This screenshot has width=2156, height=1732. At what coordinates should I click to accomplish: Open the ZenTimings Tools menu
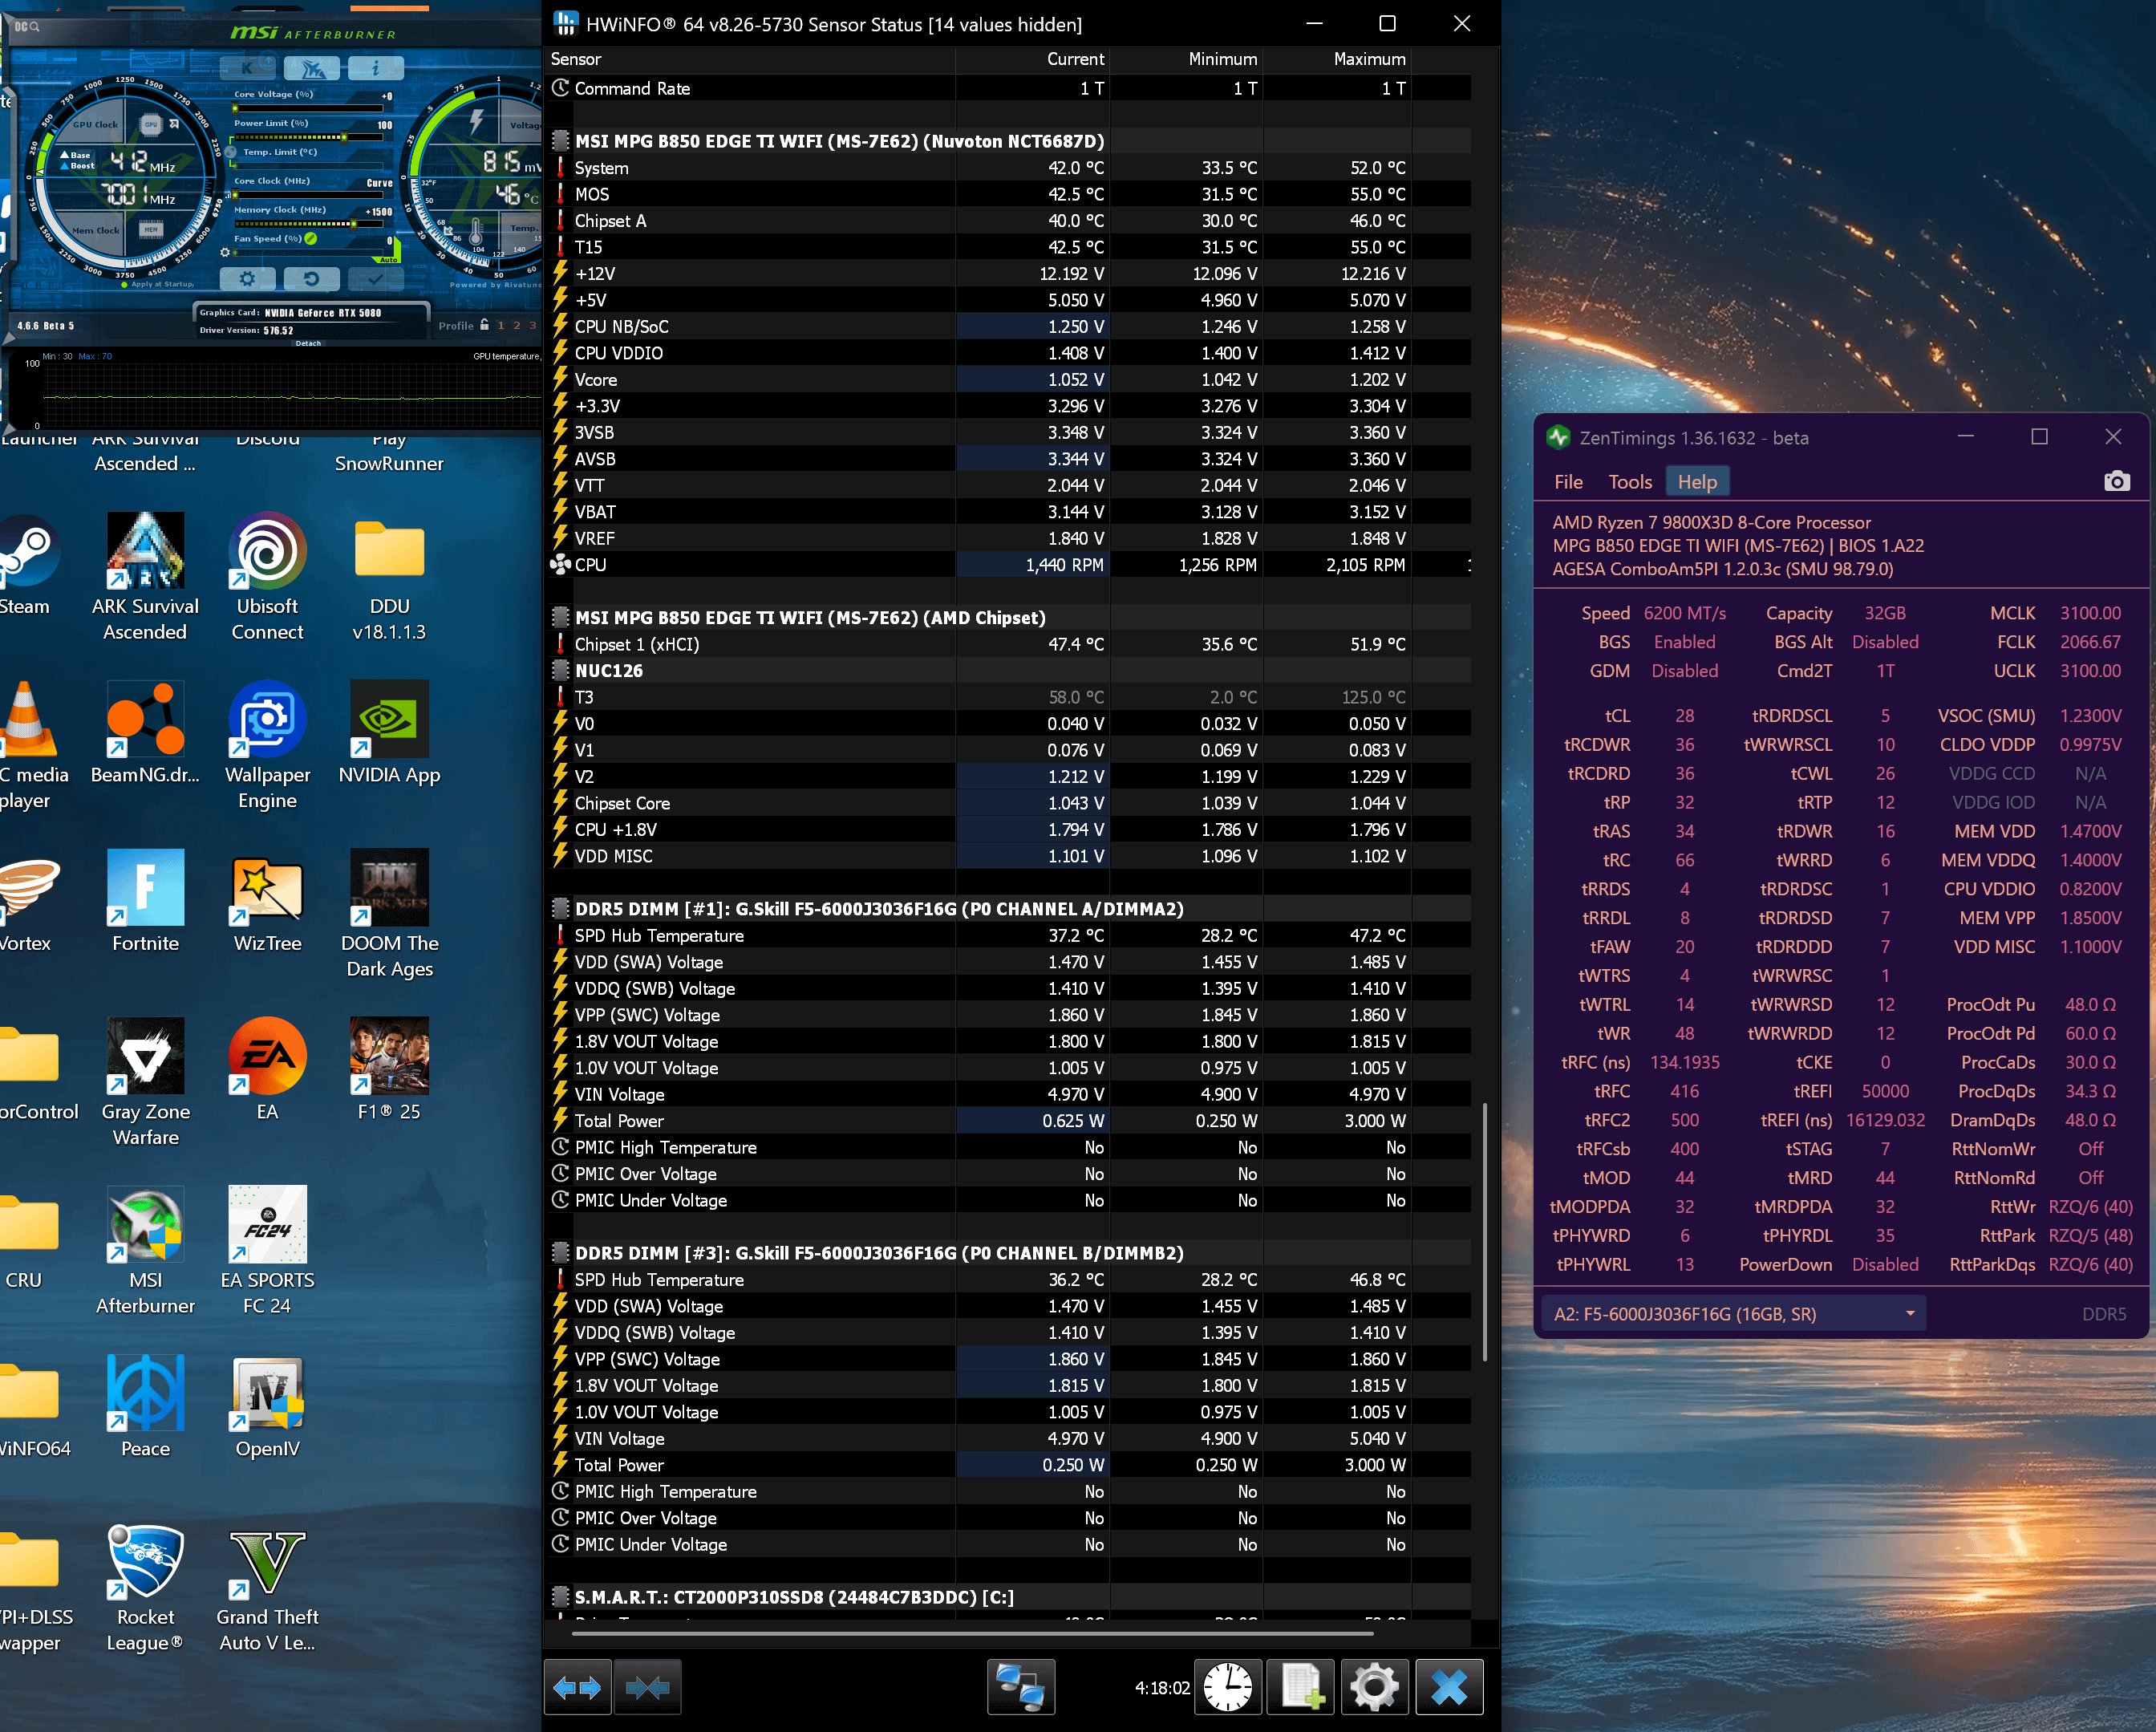click(1630, 482)
